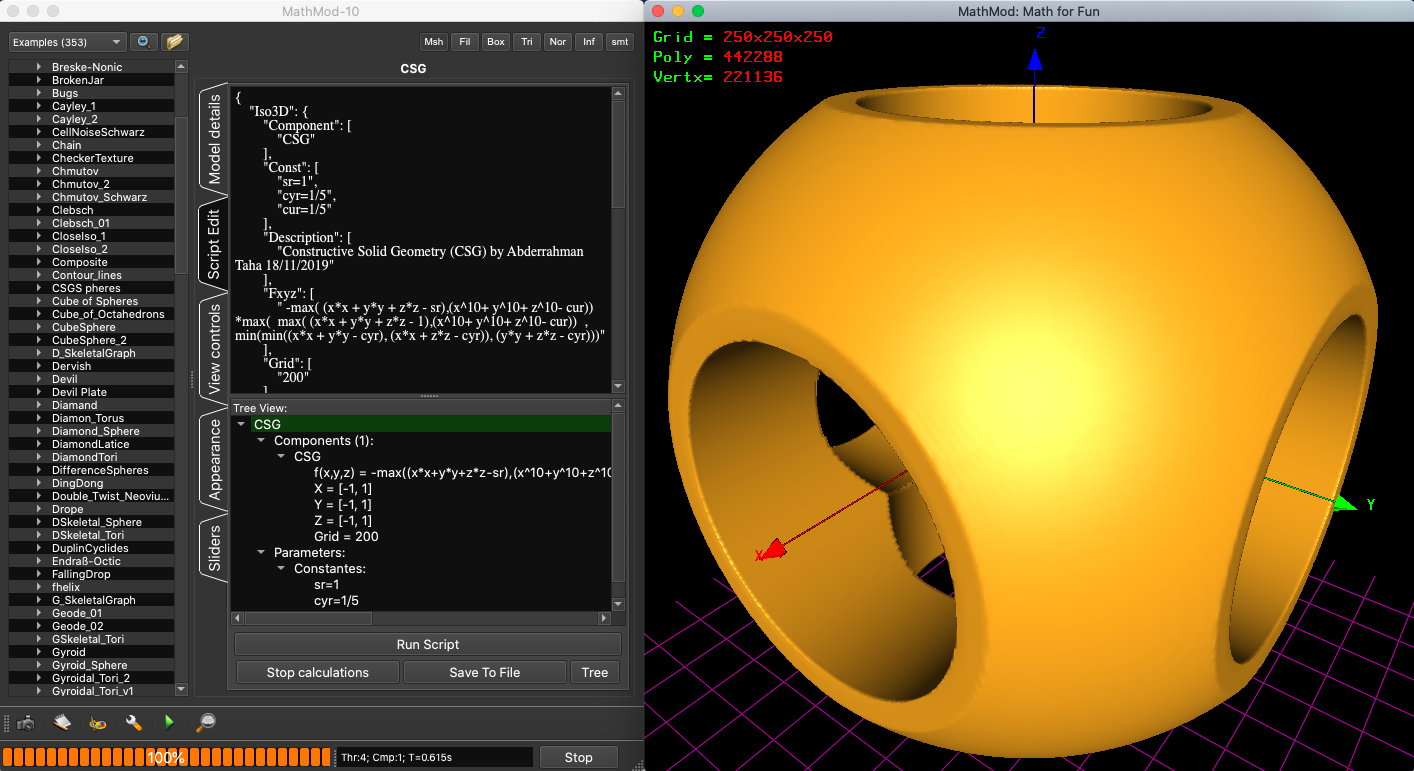The width and height of the screenshot is (1414, 771).
Task: Toggle the Msh mesh display option
Action: click(x=433, y=42)
